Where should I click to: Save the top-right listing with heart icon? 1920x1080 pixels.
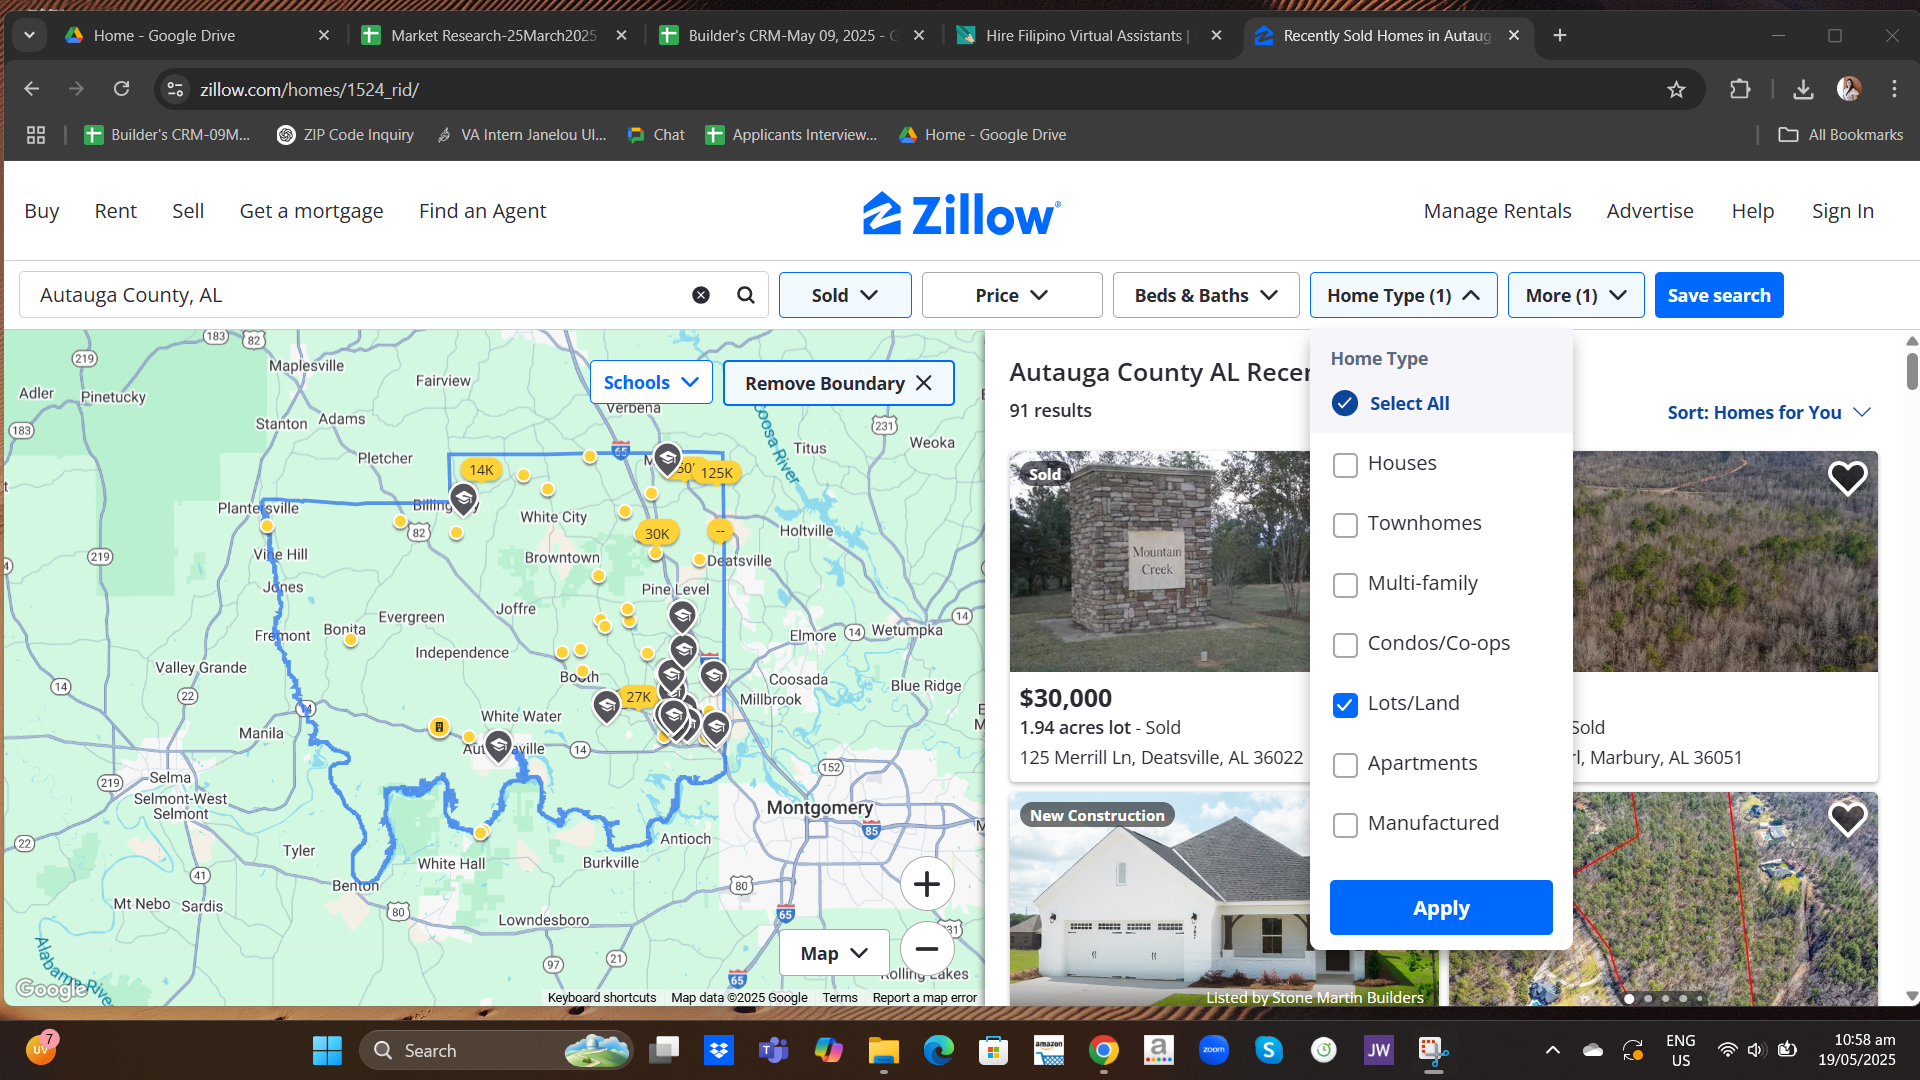pyautogui.click(x=1847, y=478)
